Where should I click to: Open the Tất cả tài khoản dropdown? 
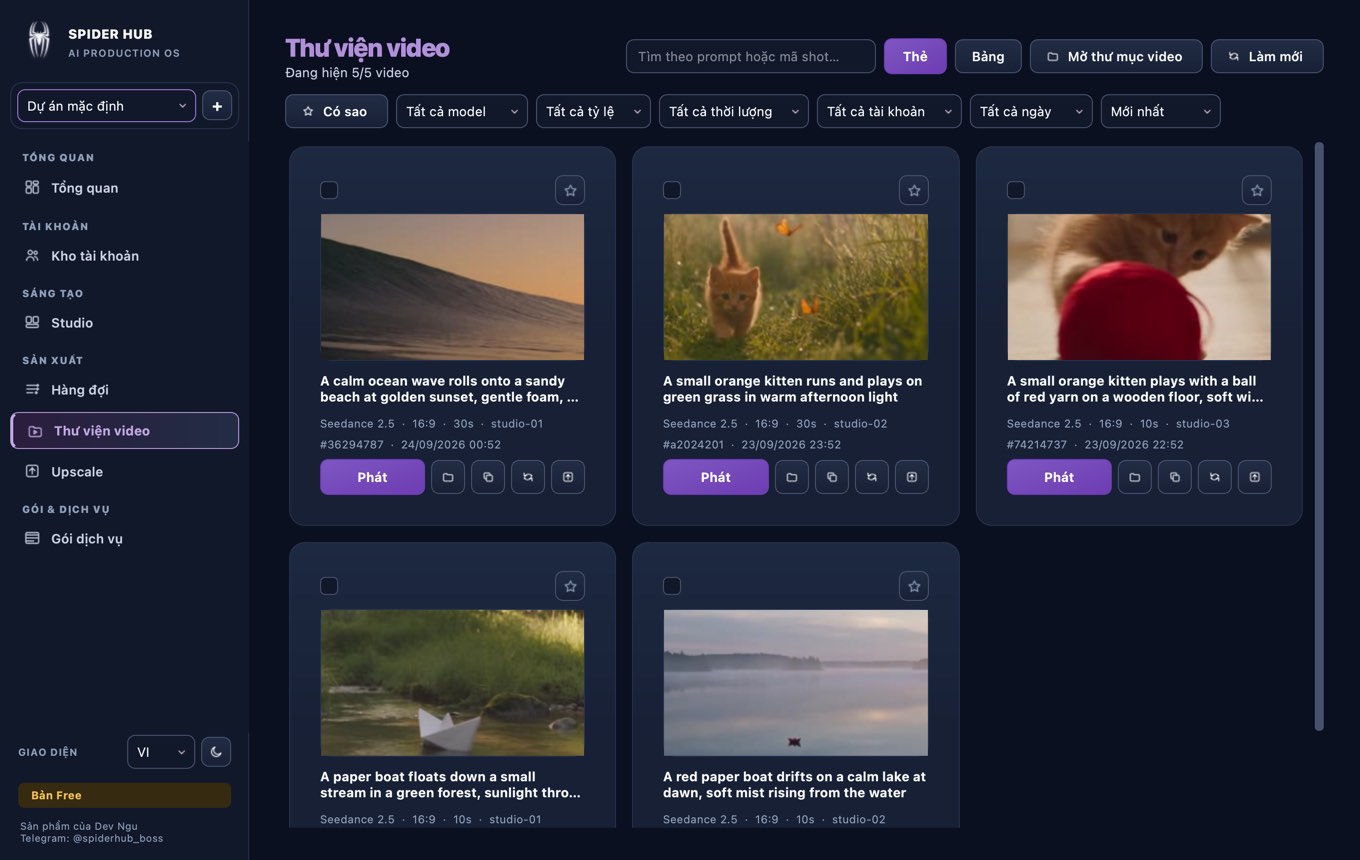pos(889,112)
